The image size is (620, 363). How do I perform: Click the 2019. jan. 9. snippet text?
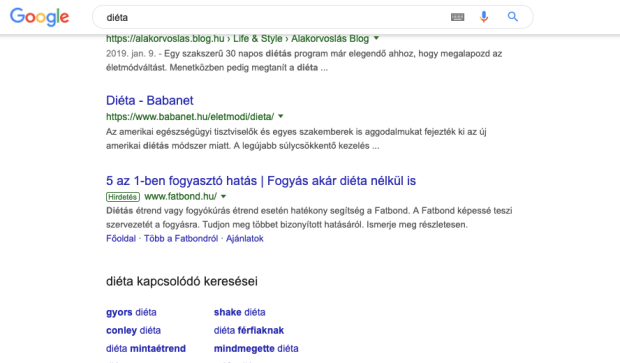pos(304,60)
